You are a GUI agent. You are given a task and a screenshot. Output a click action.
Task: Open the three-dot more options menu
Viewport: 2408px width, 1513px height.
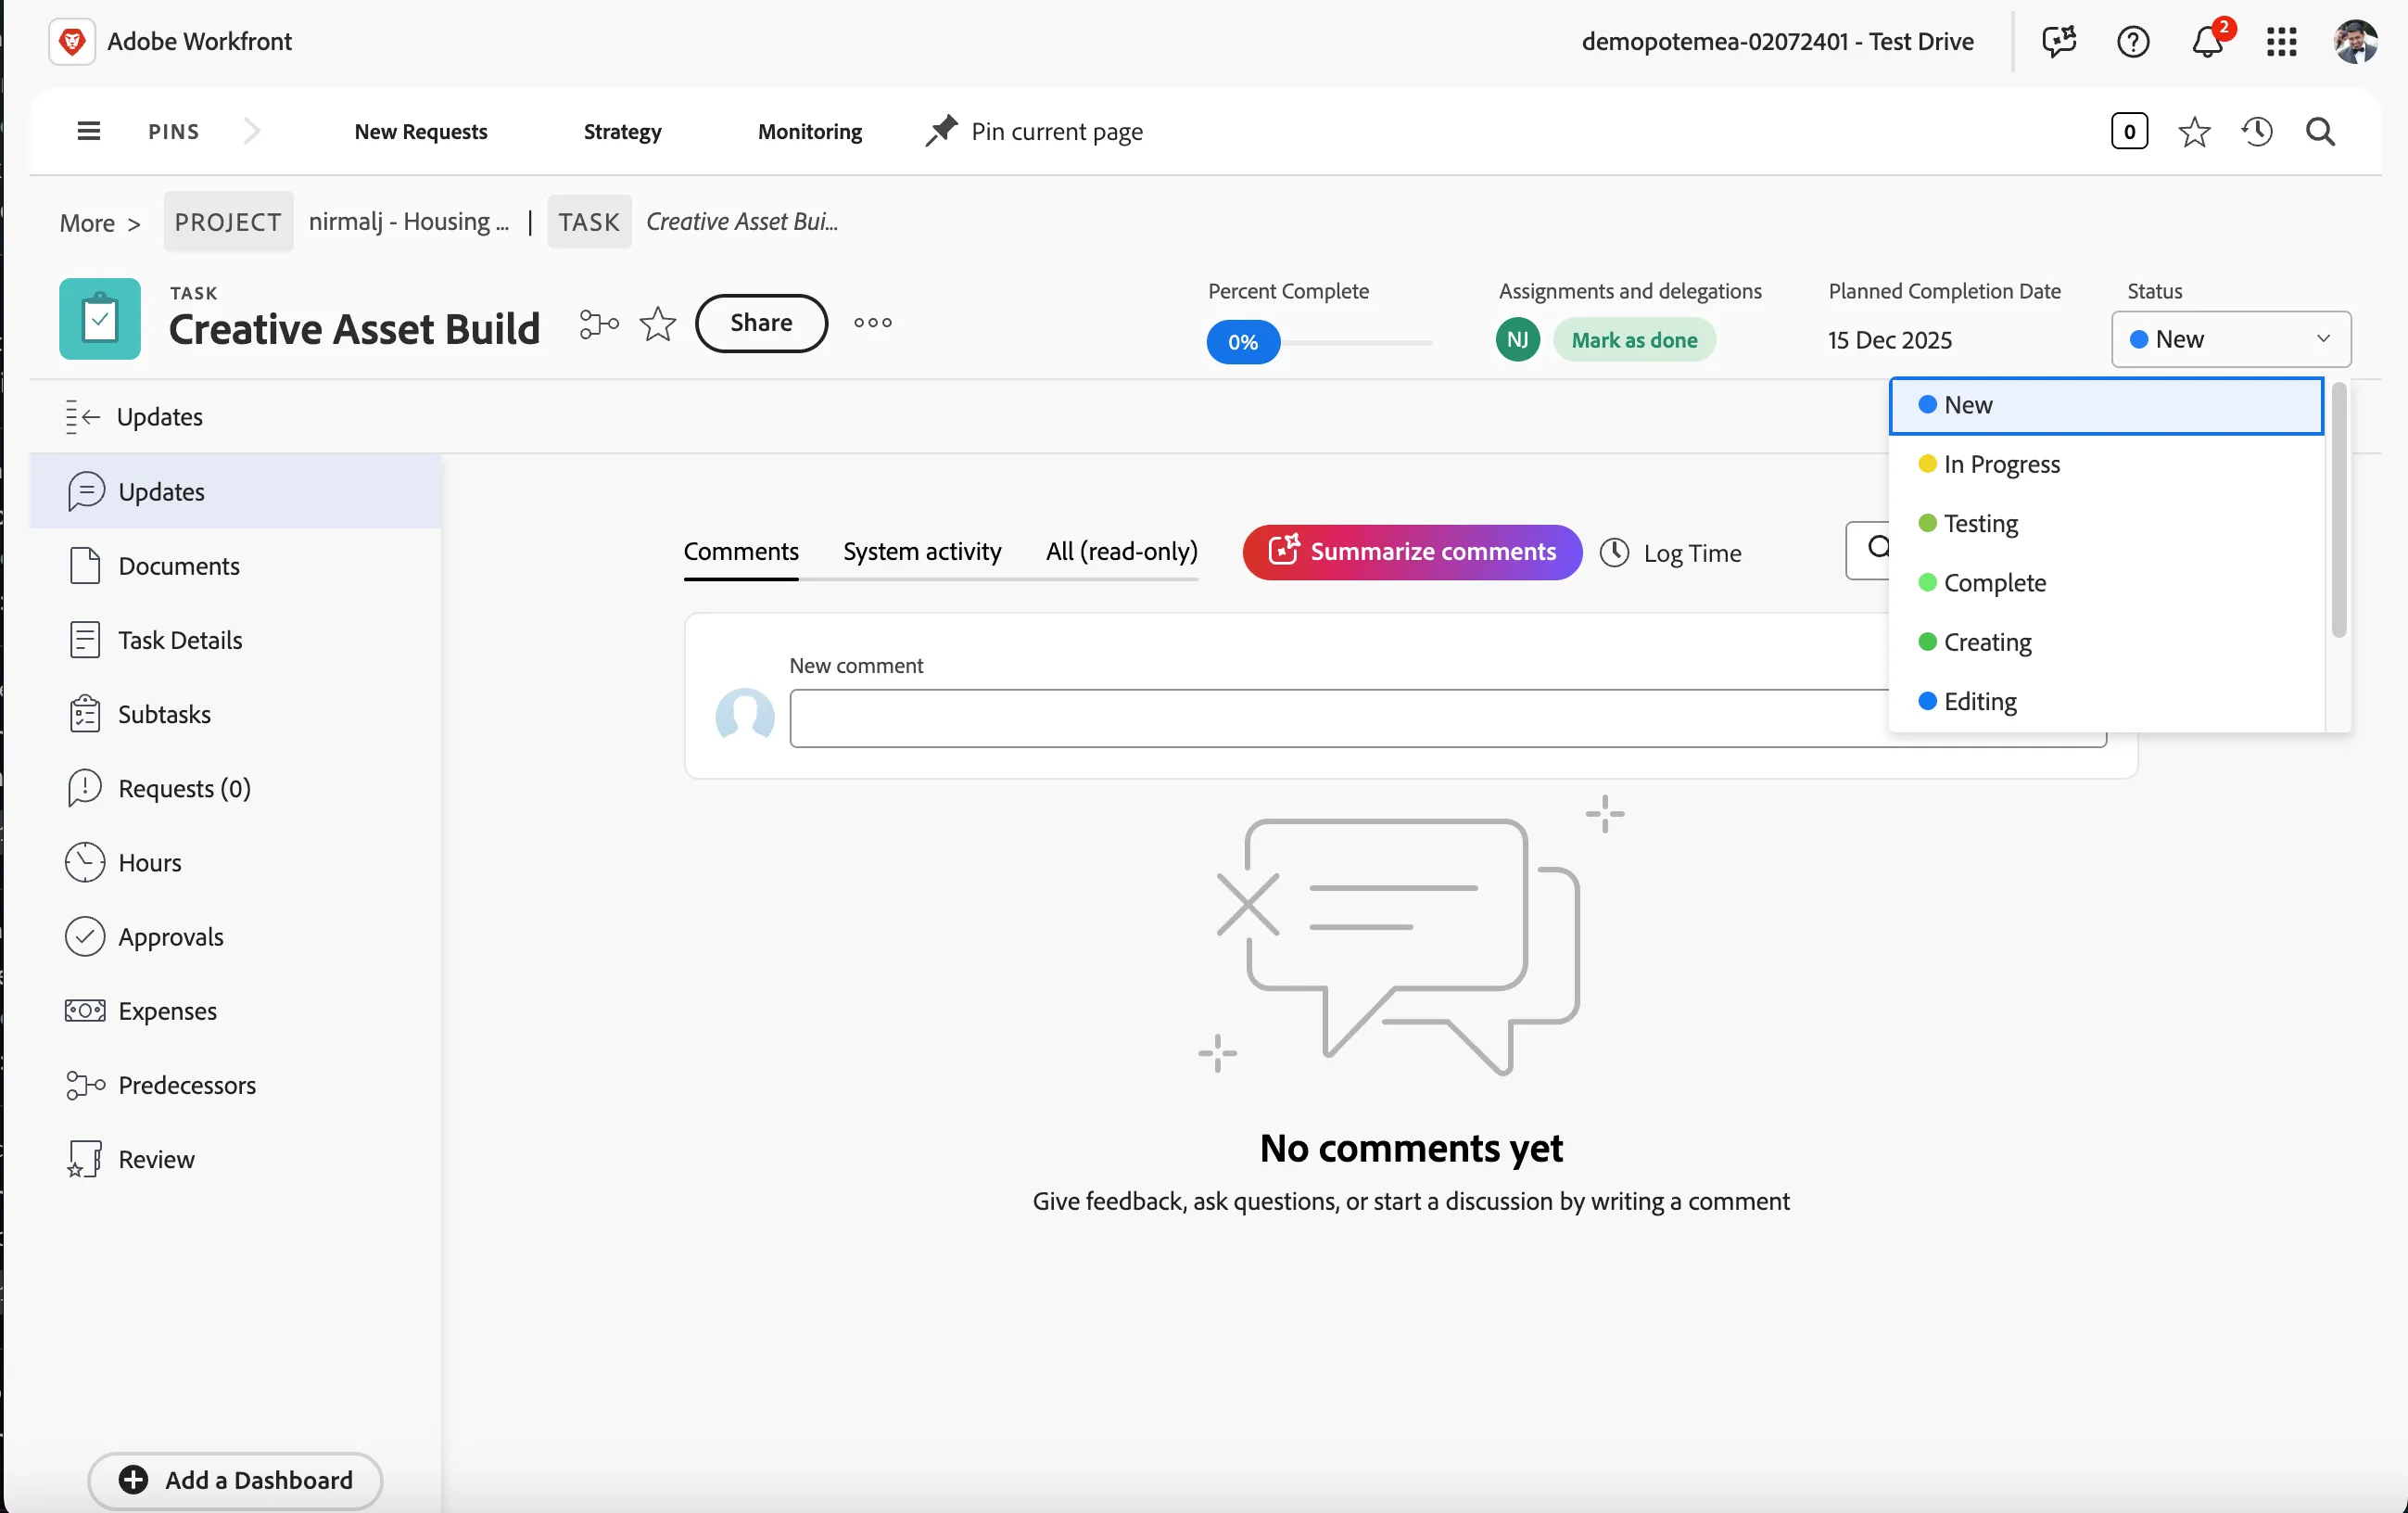(x=872, y=323)
